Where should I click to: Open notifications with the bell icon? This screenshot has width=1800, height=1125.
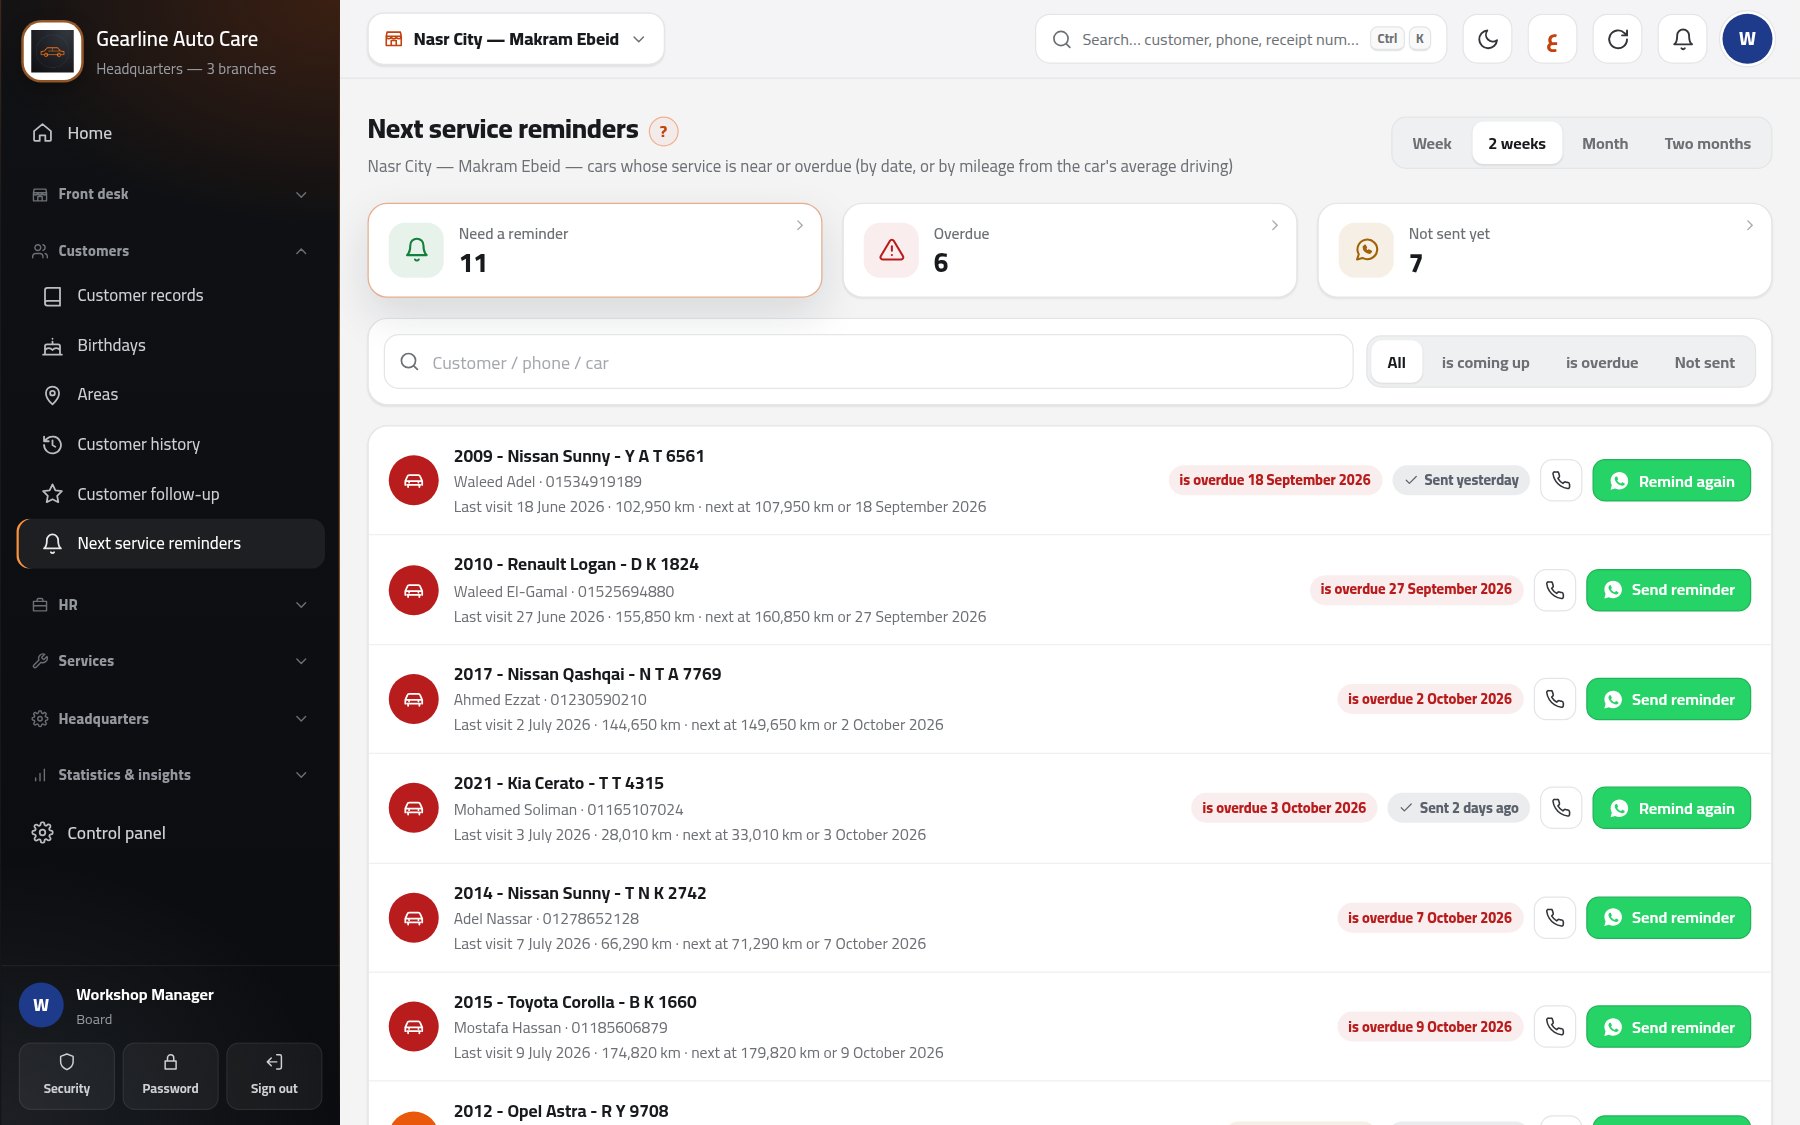[1683, 39]
